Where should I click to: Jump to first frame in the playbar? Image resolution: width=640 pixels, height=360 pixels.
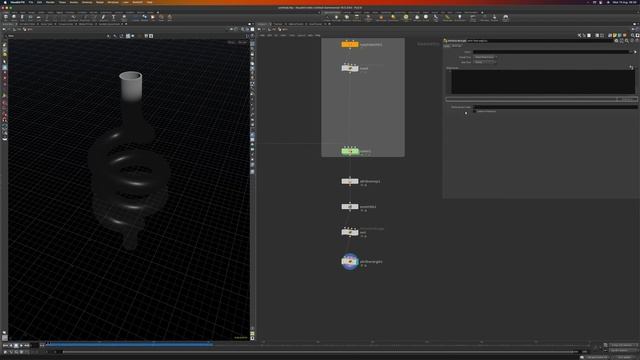(4, 345)
